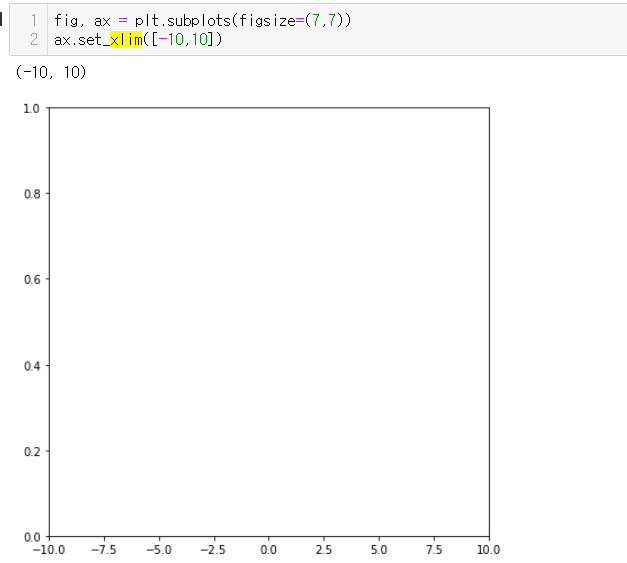Click the y-axis tick label 0.2
This screenshot has height=563, width=627.
pyautogui.click(x=32, y=452)
